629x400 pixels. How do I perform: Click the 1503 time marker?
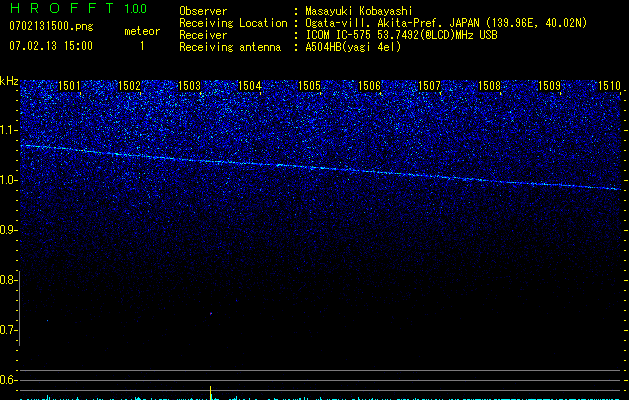click(189, 86)
